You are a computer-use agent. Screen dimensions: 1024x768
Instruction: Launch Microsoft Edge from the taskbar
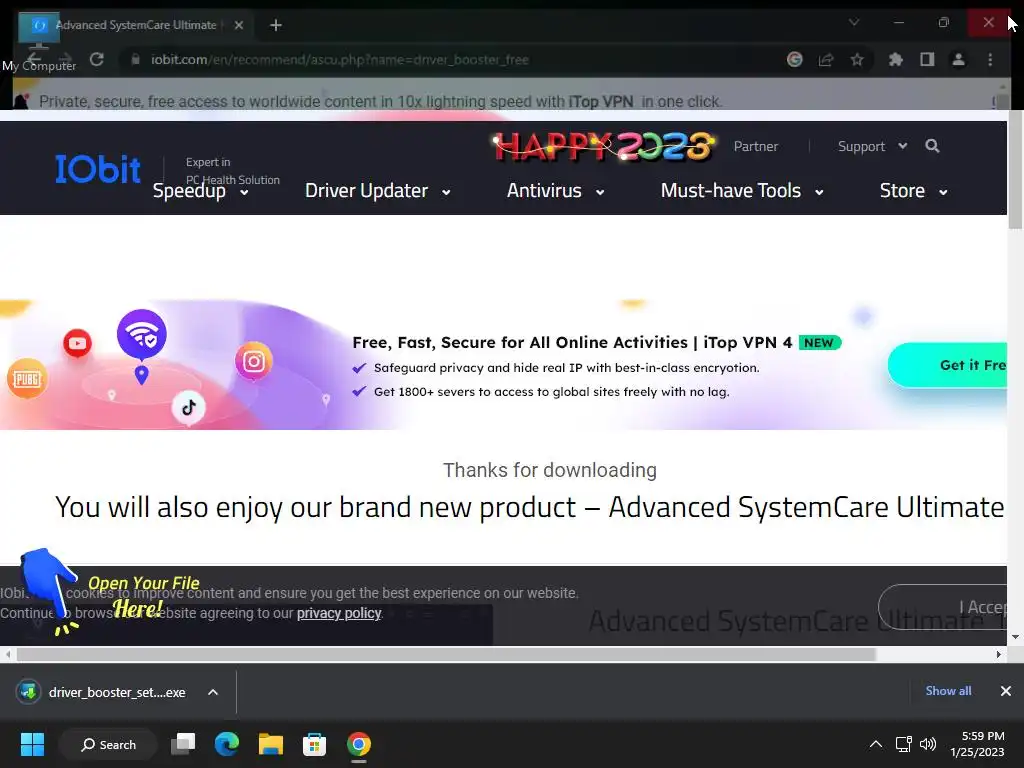(227, 744)
